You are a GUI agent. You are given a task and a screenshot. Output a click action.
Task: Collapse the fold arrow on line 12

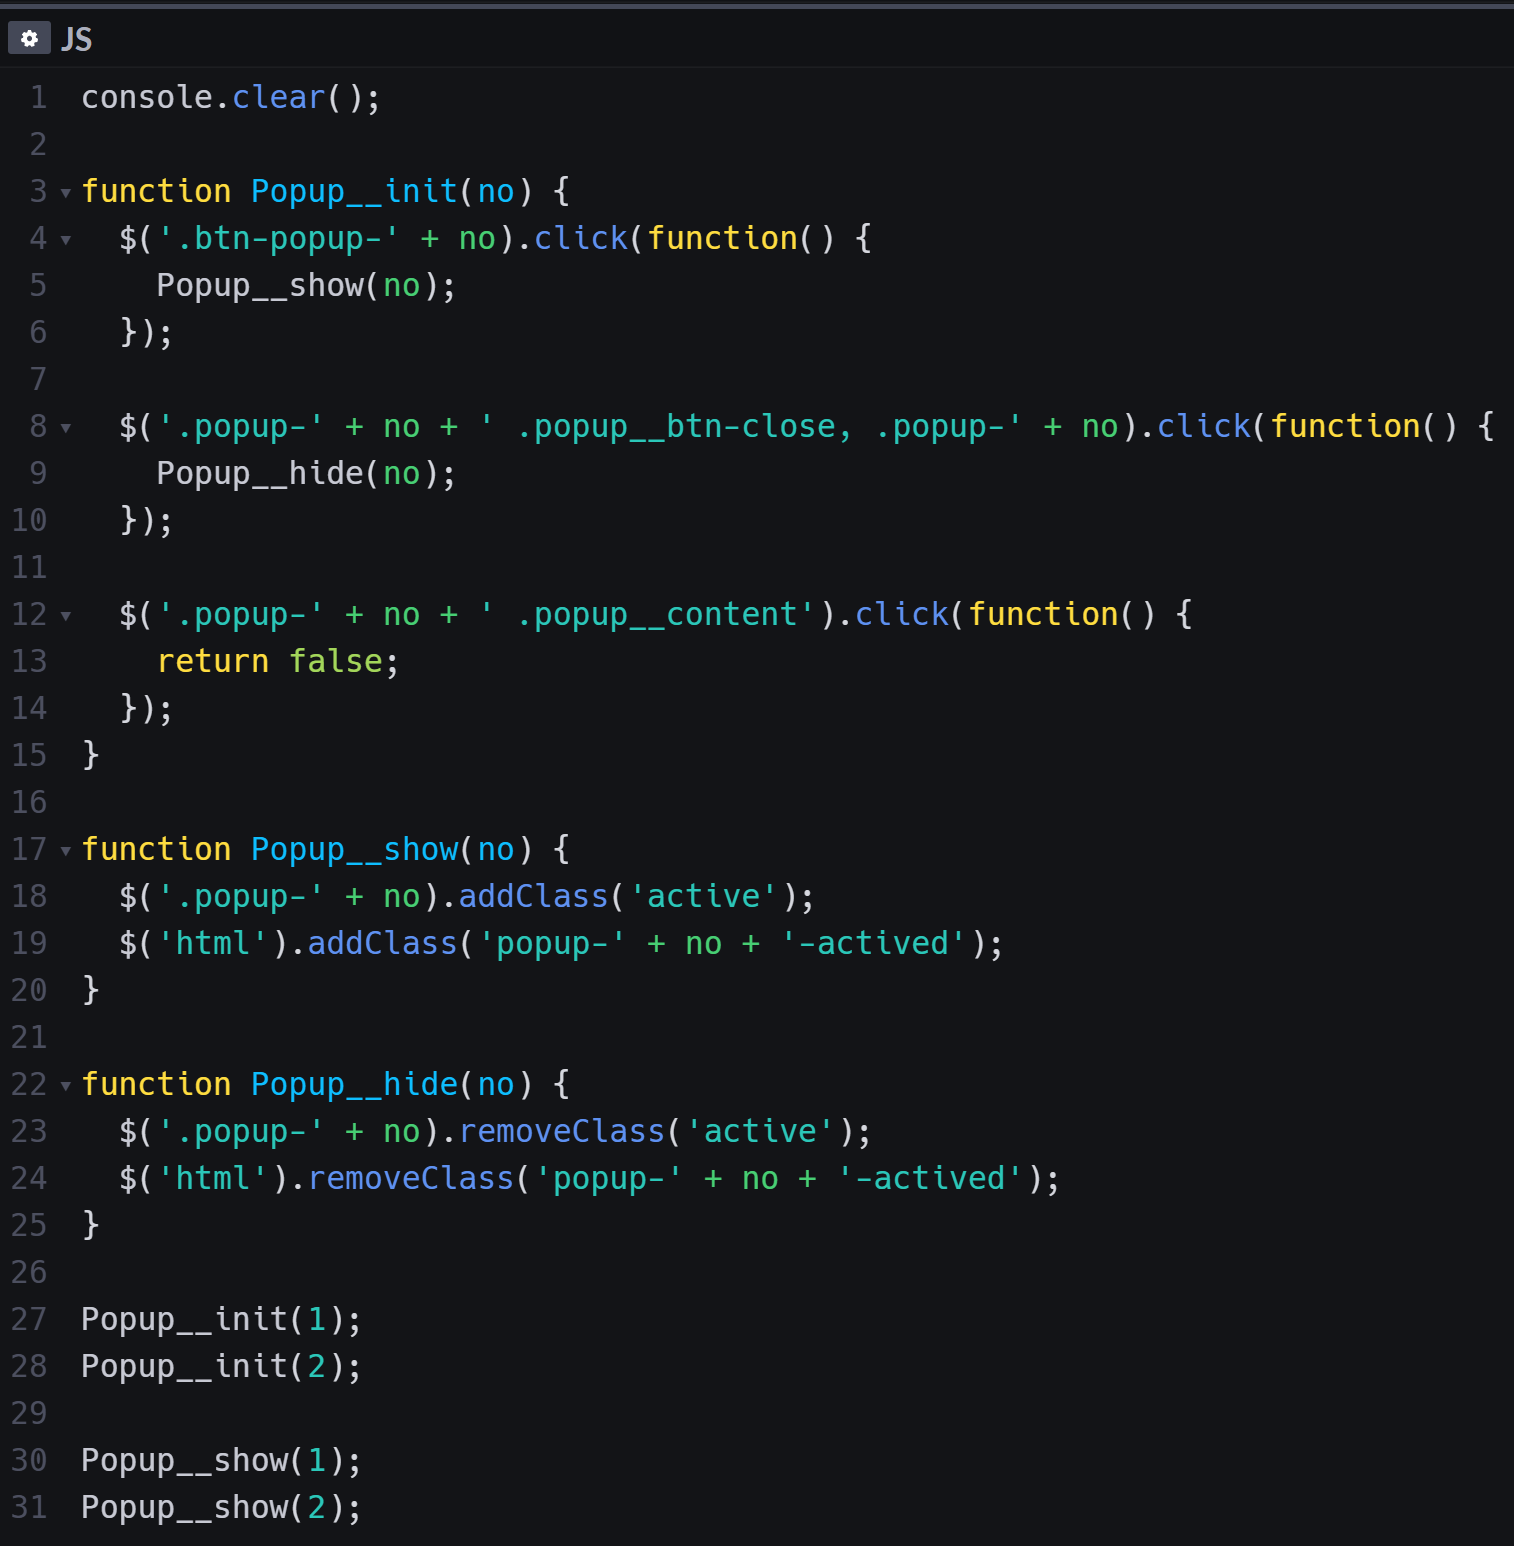point(66,615)
